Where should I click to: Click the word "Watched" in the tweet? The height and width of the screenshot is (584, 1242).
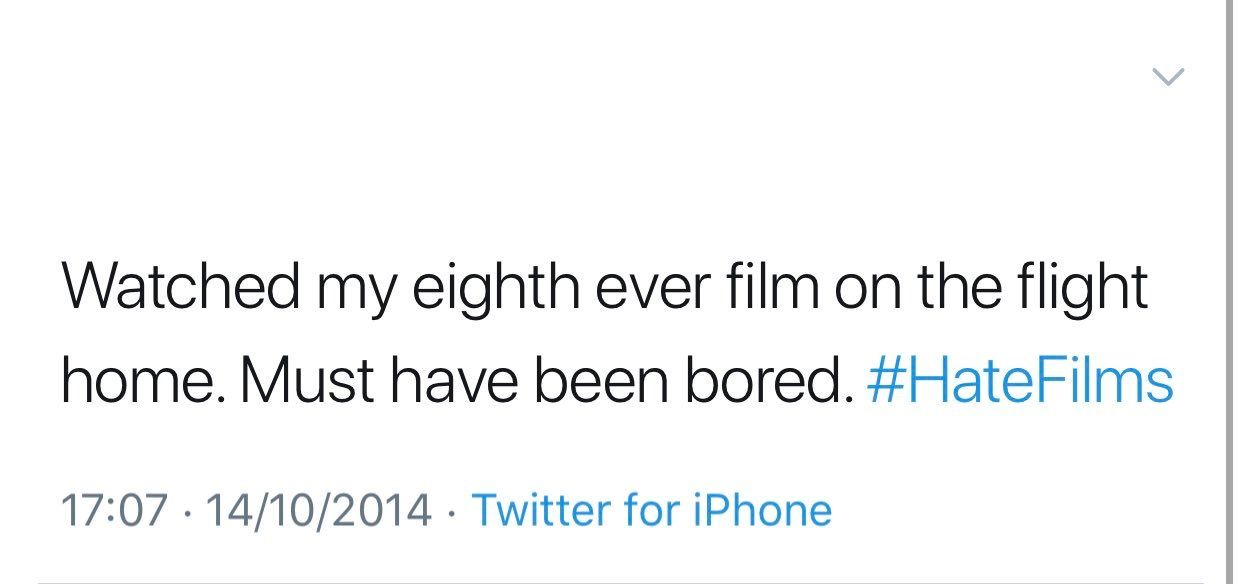[180, 288]
